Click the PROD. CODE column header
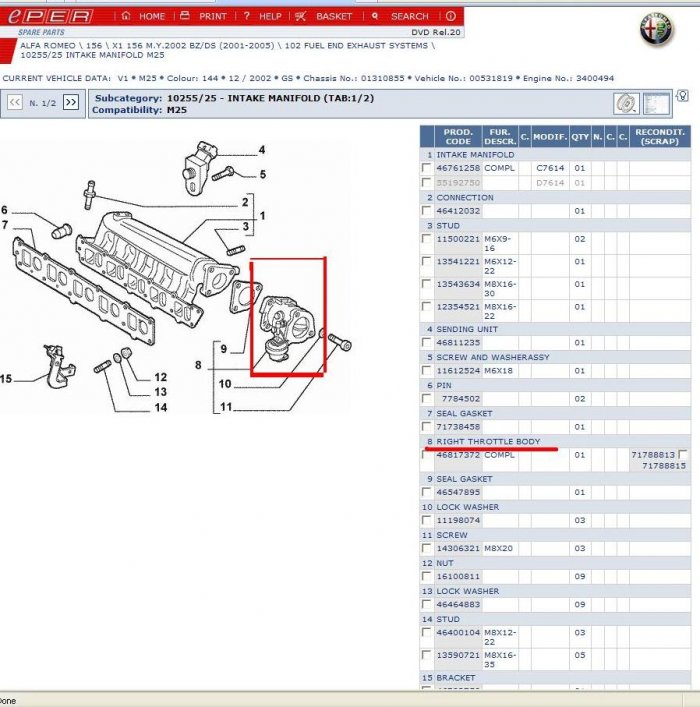700x707 pixels. (458, 136)
